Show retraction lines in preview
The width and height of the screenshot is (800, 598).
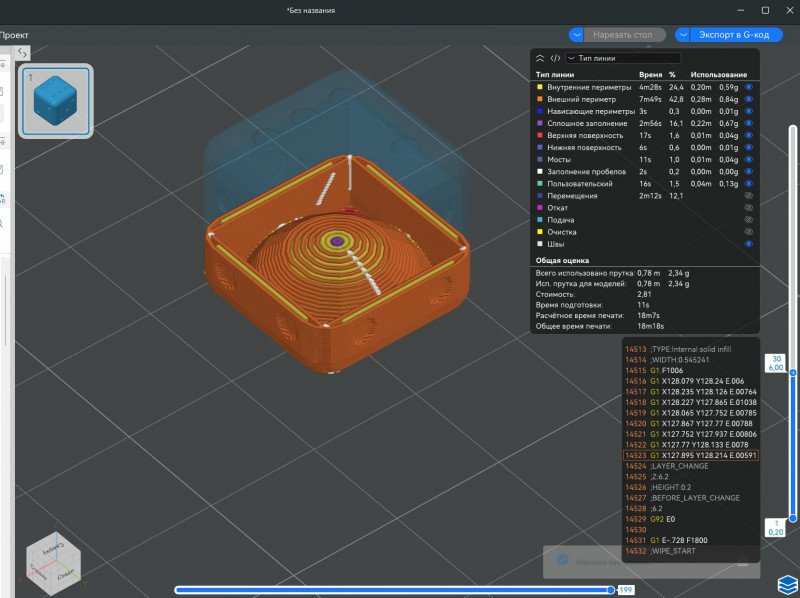click(x=748, y=207)
